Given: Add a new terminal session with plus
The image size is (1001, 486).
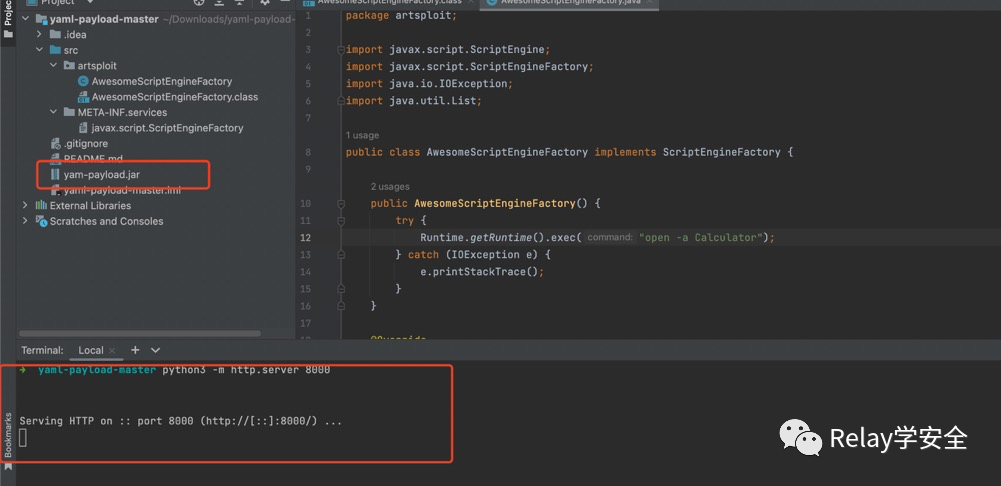Looking at the screenshot, I should coord(135,350).
